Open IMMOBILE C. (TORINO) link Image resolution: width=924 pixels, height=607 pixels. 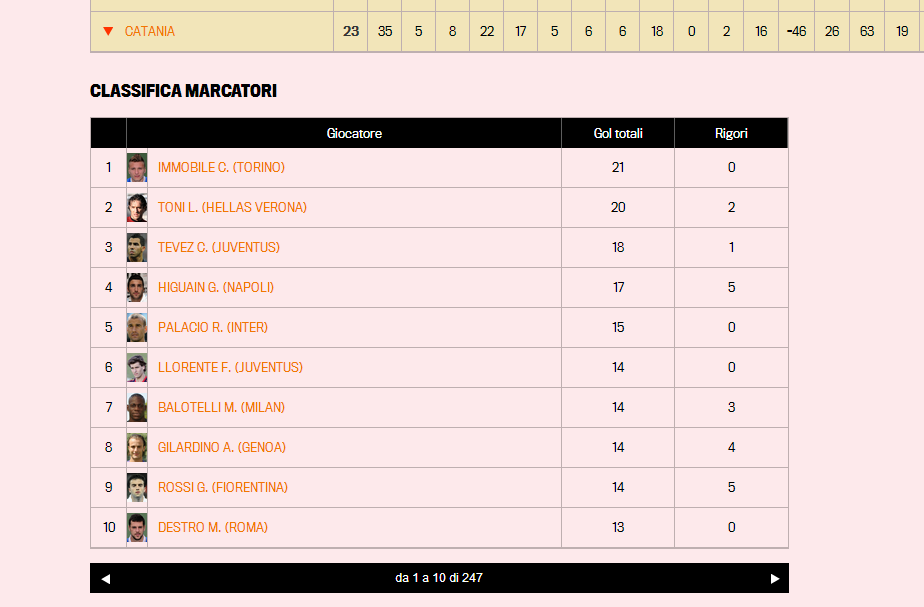coord(221,167)
